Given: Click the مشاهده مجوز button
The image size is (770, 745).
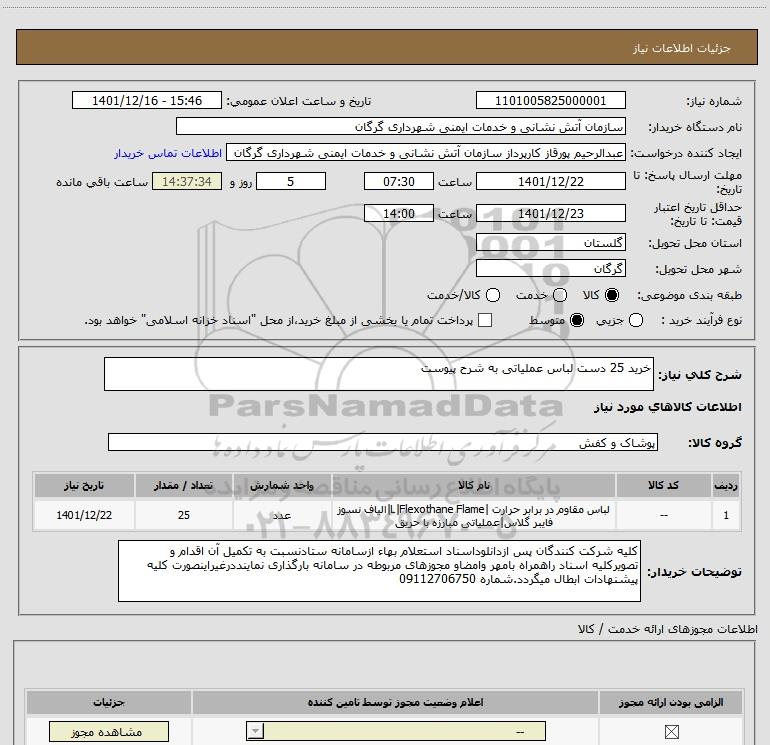Looking at the screenshot, I should [x=109, y=732].
